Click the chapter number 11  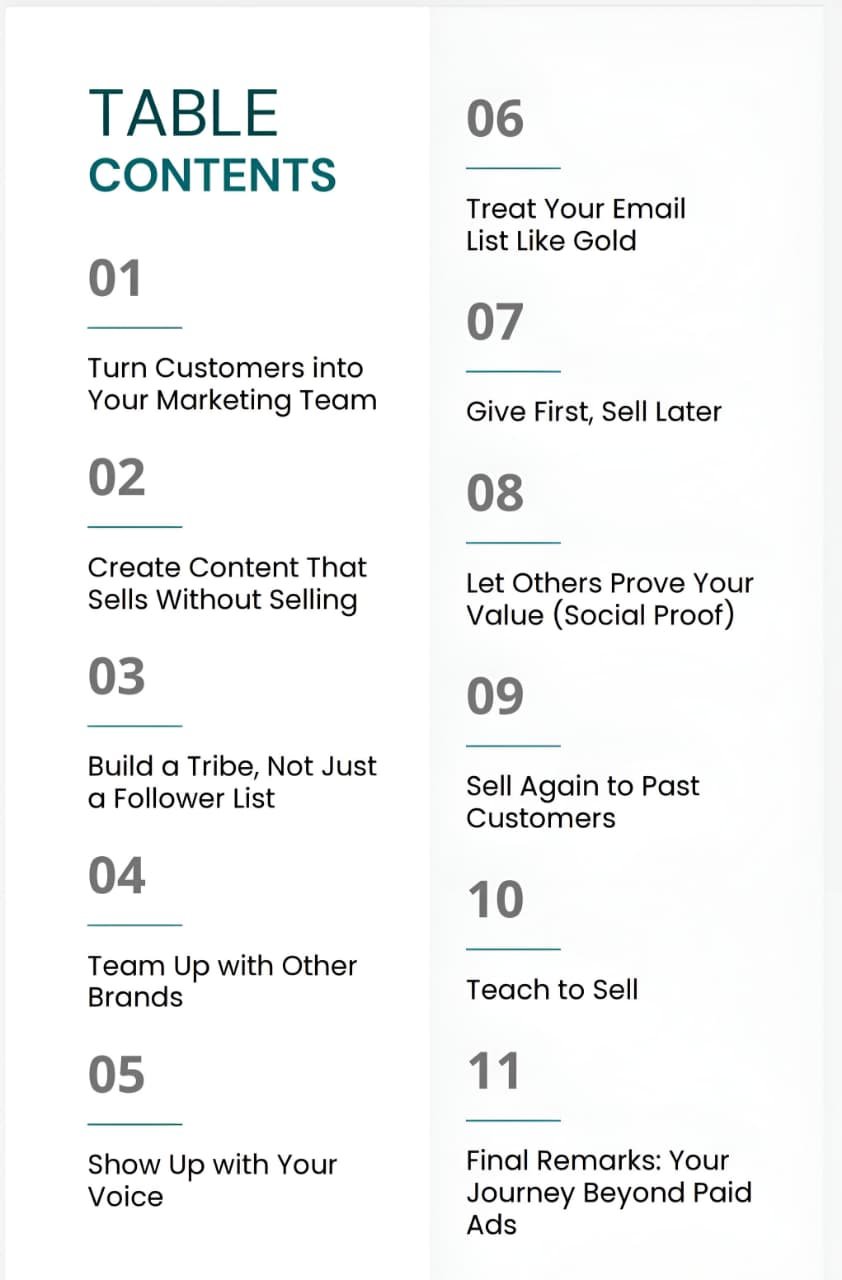[495, 1071]
